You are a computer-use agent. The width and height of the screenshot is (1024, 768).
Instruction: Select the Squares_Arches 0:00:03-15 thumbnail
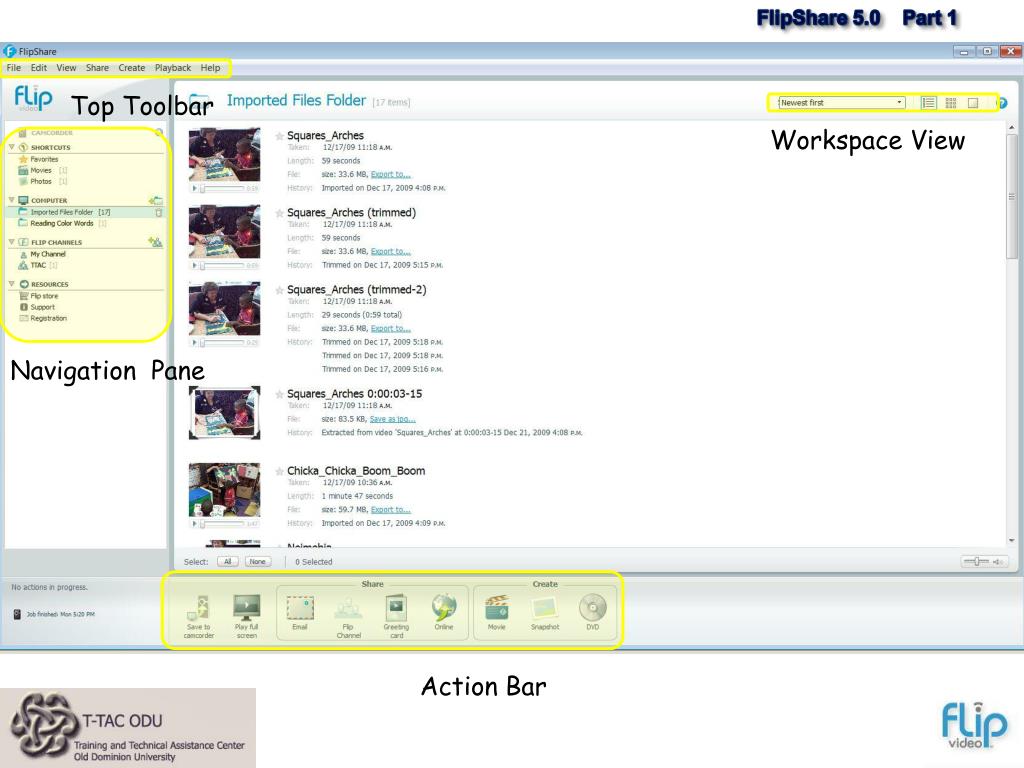coord(225,413)
